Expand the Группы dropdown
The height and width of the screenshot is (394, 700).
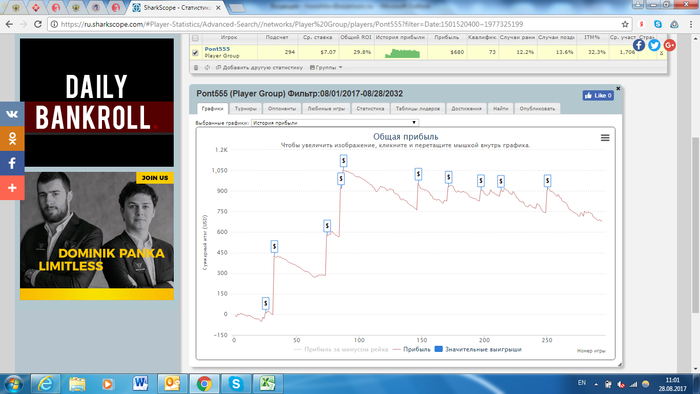point(326,67)
